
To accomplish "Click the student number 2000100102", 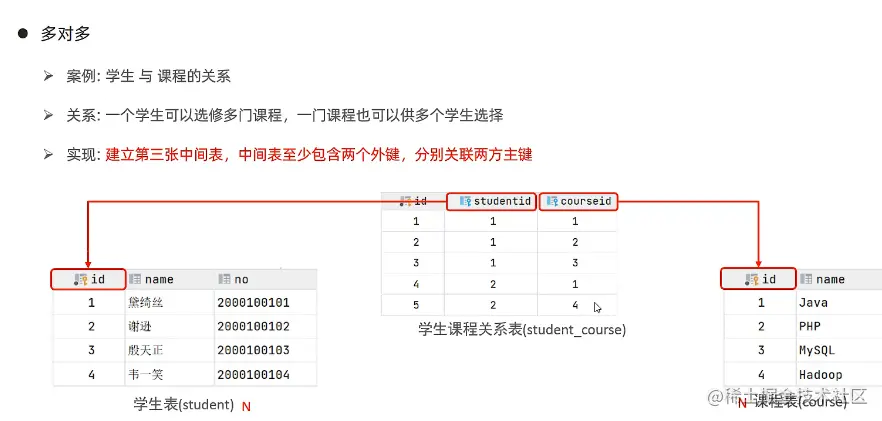I will (253, 326).
